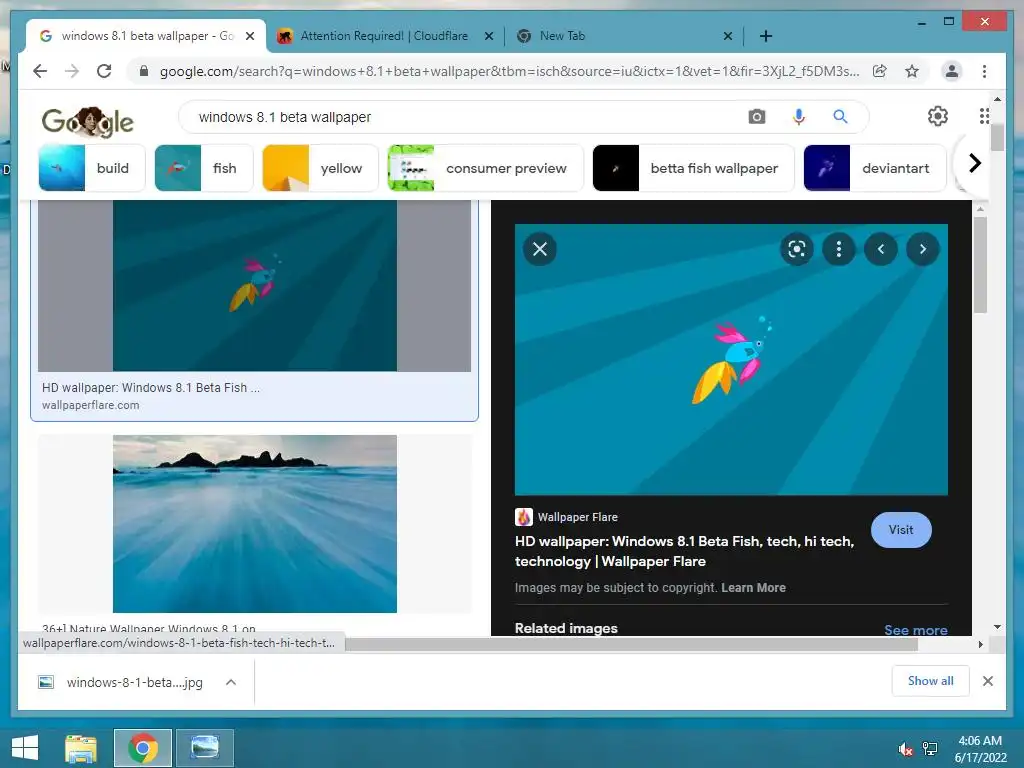Open the HD wallpaper Wallpaper Flare title link

click(x=684, y=551)
